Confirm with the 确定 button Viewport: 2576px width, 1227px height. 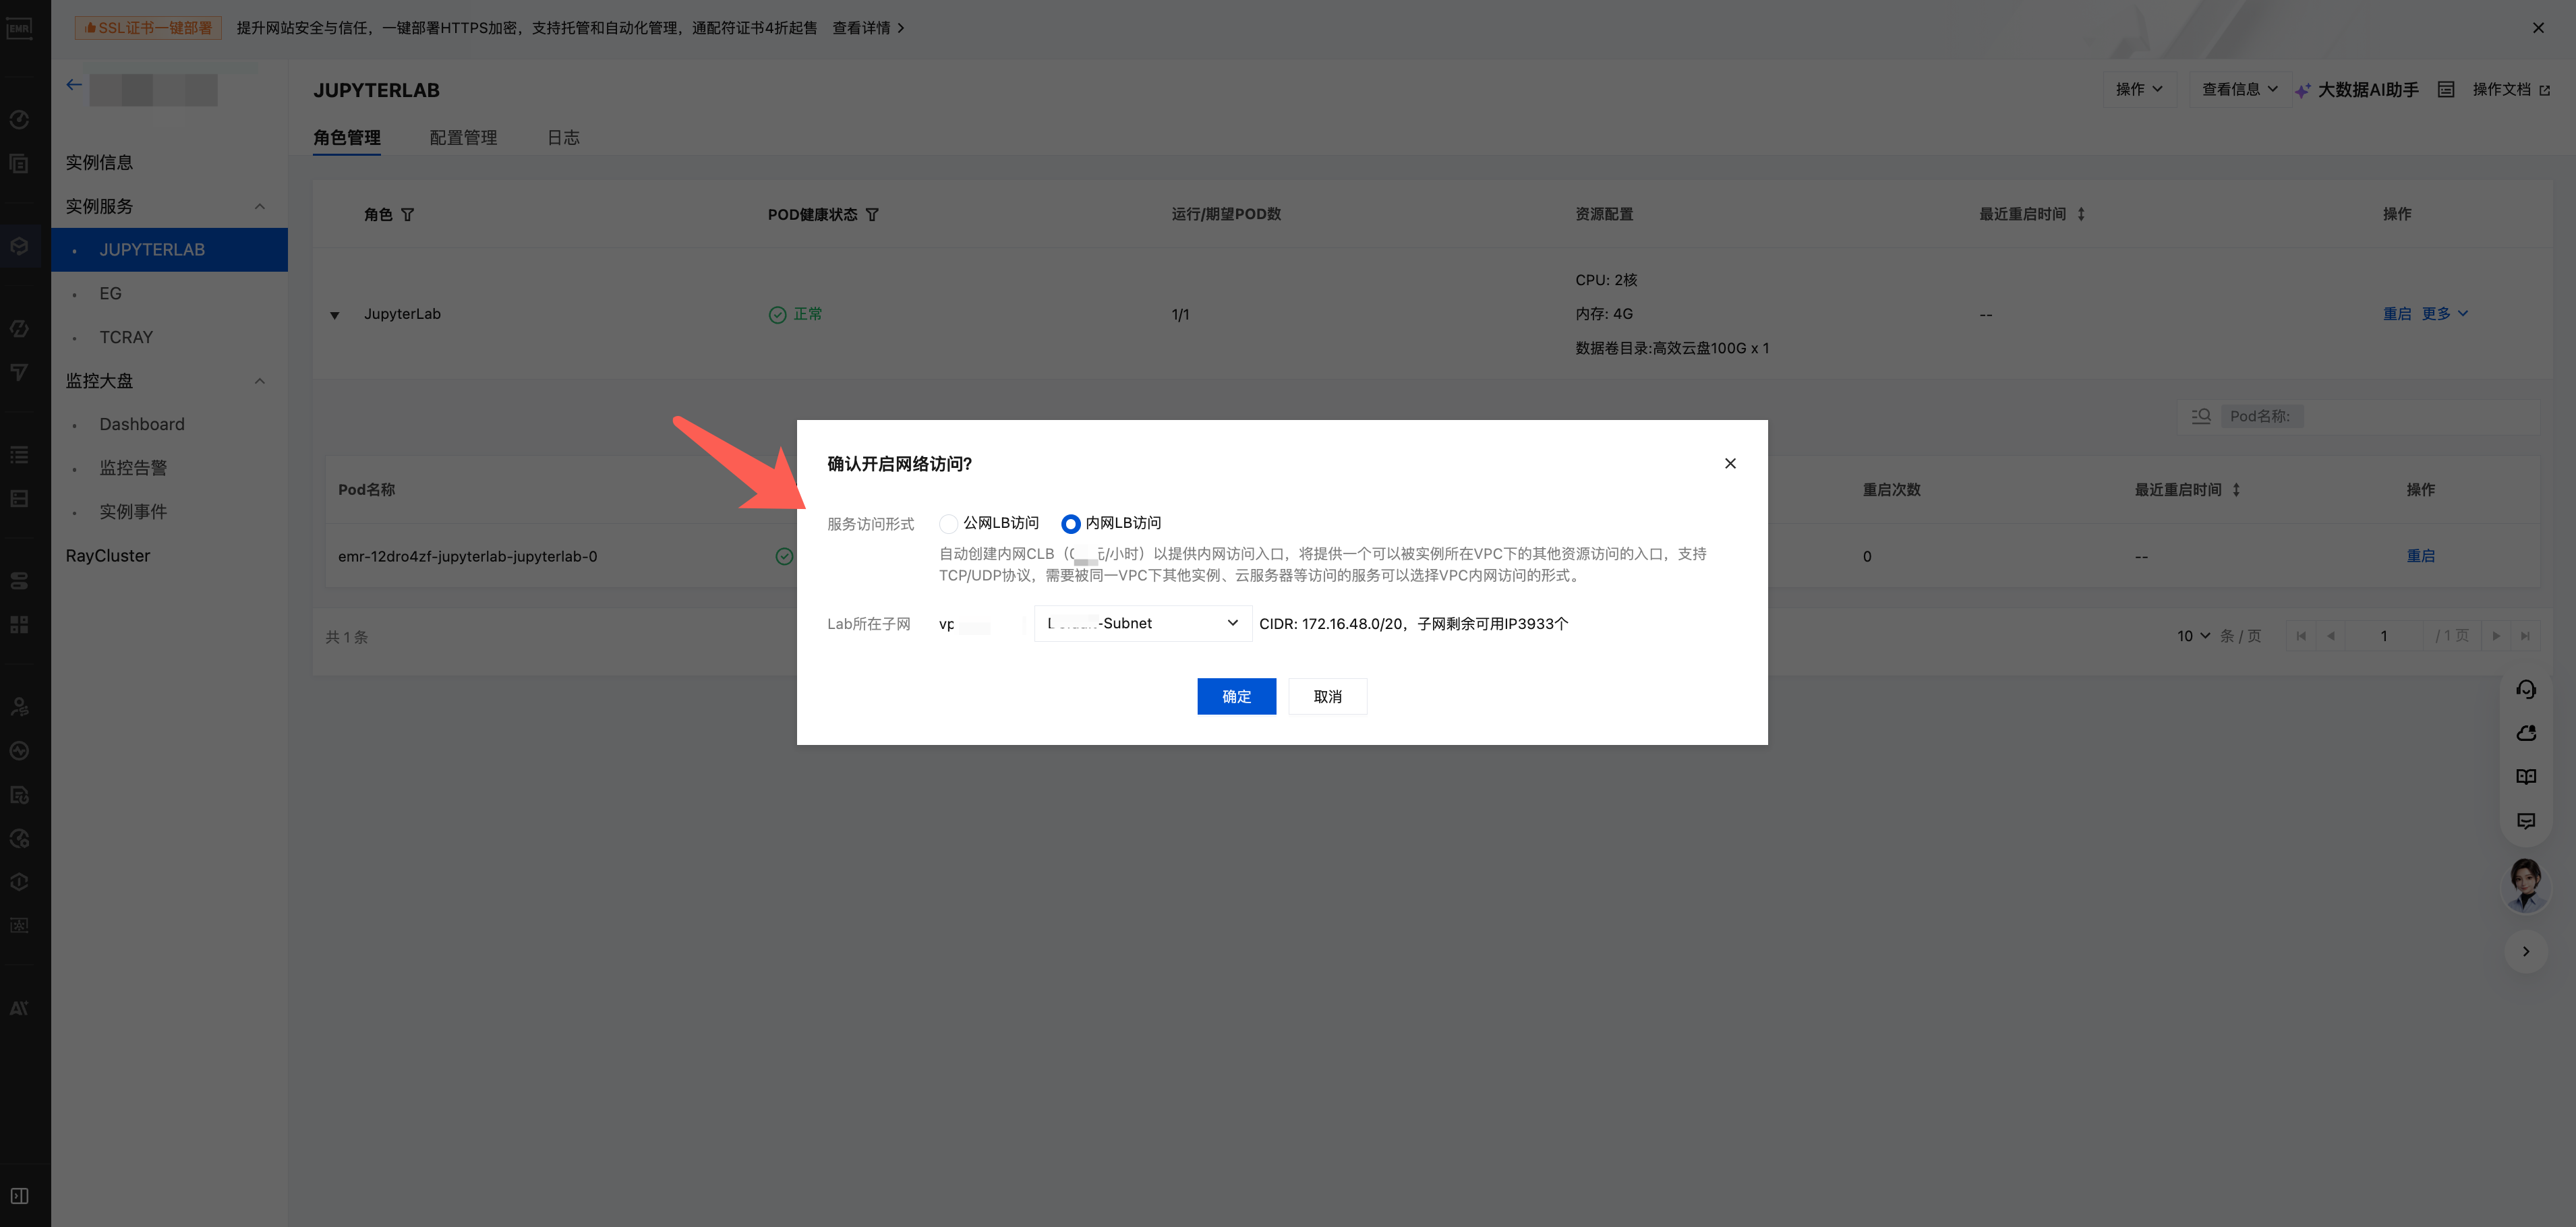[1236, 697]
